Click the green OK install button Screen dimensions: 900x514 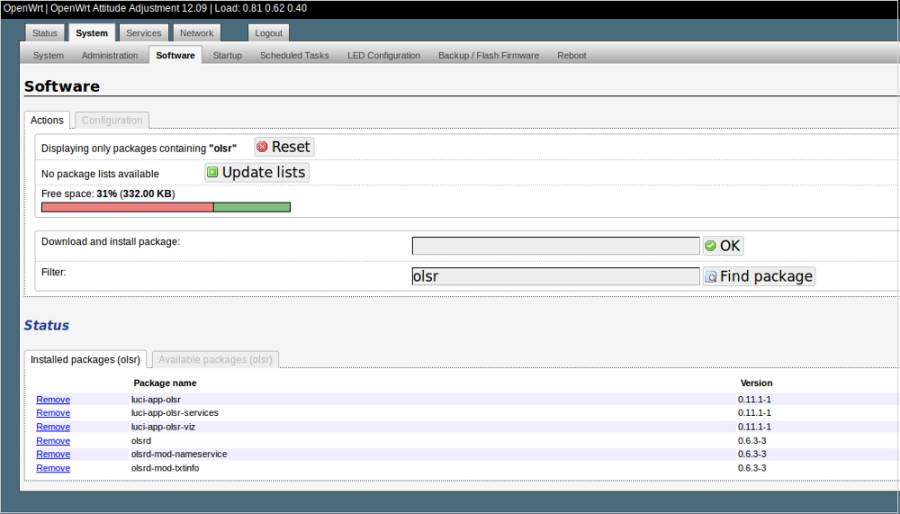click(x=723, y=246)
